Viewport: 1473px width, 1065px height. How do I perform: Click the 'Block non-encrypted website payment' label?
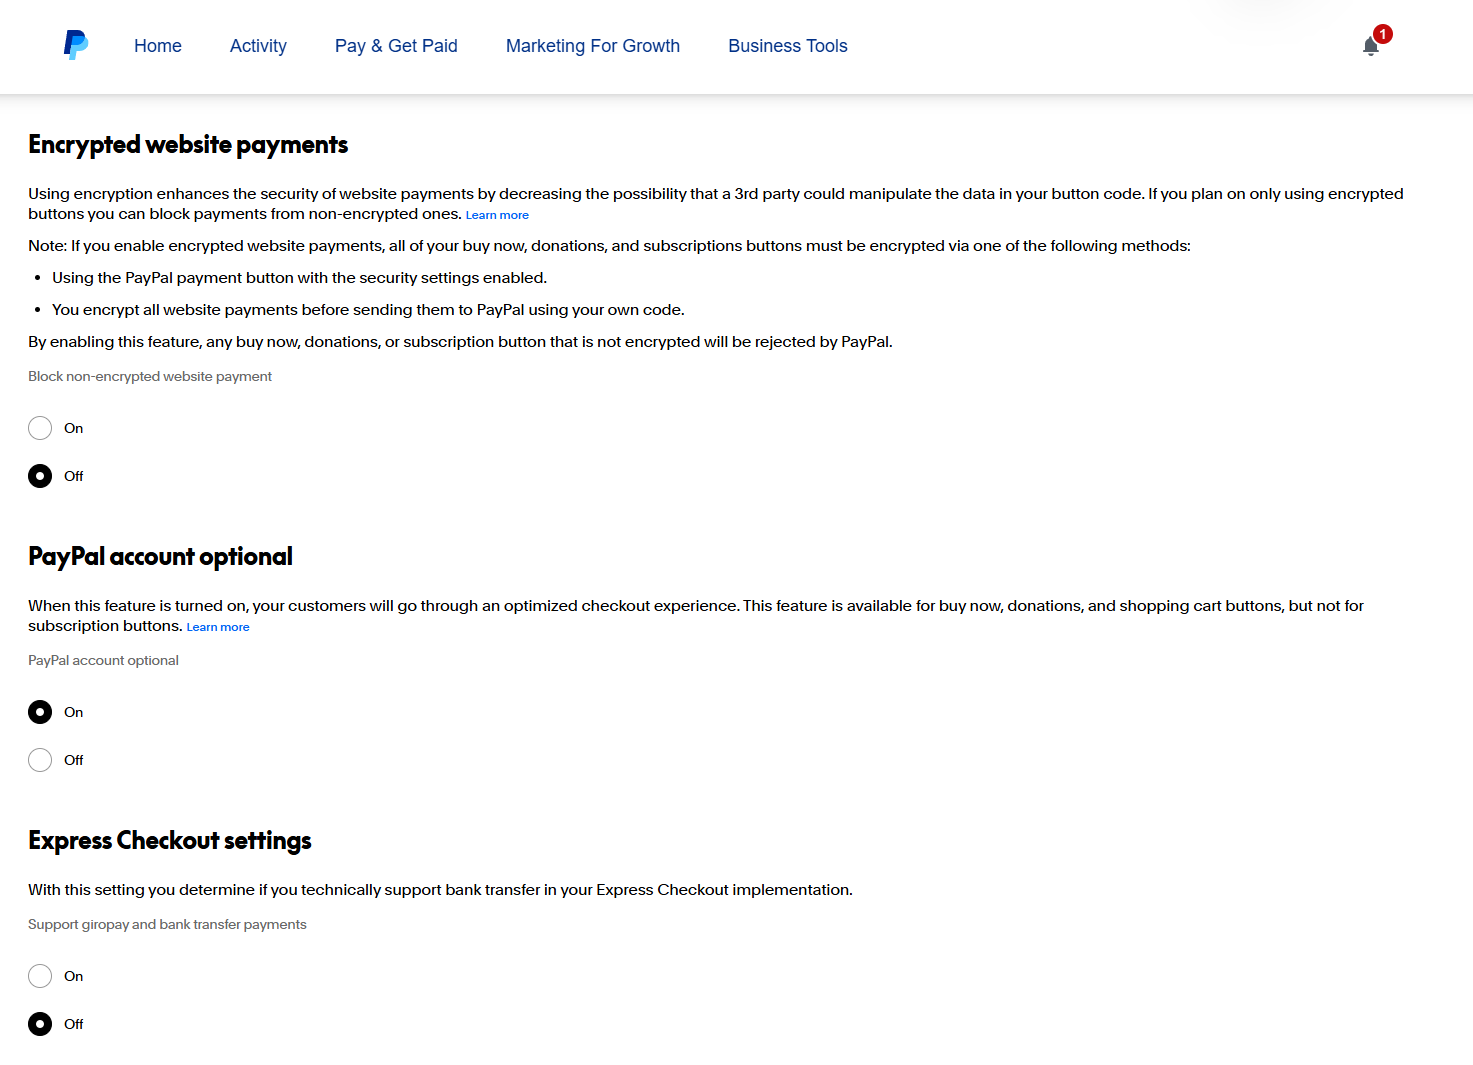(150, 377)
